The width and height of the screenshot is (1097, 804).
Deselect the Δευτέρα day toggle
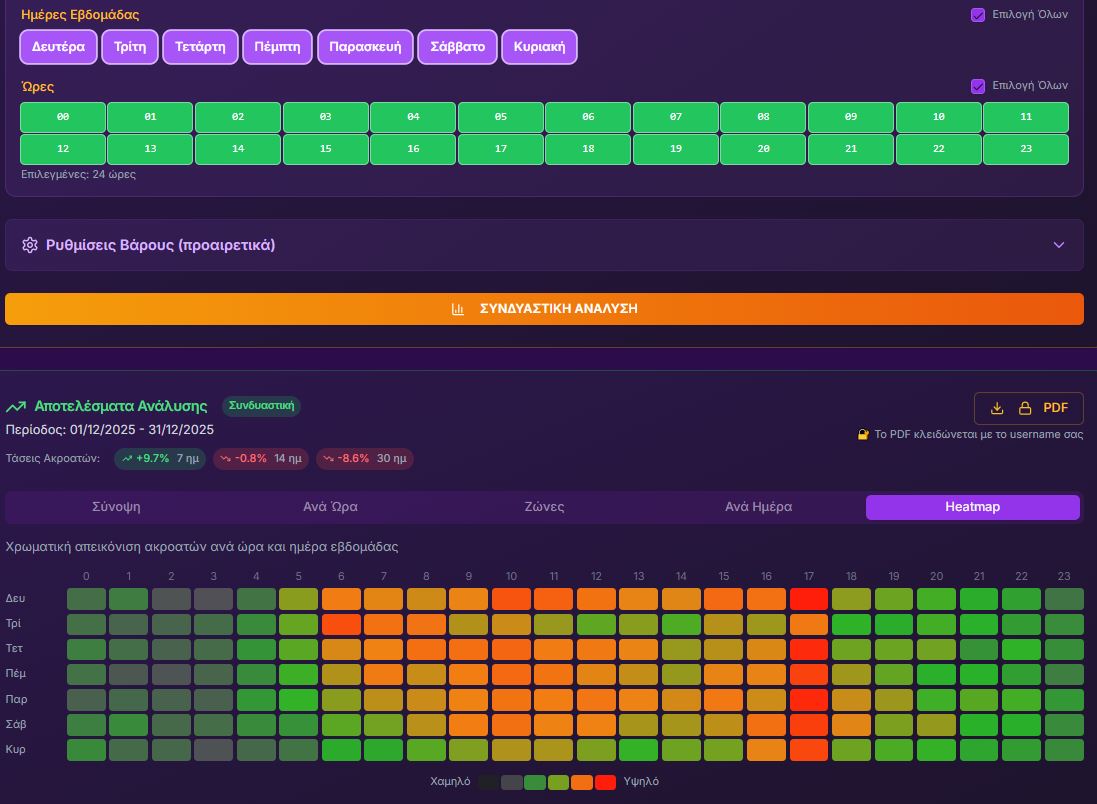58,47
